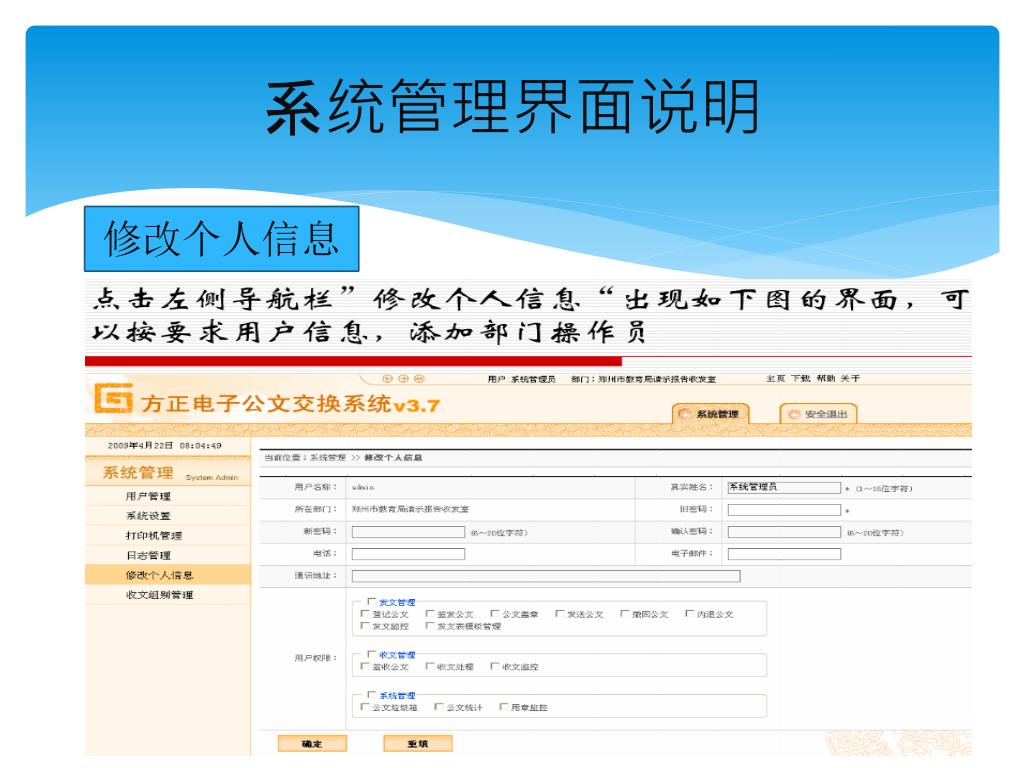
Task: Toggle the 签收公文 checkbox
Action: coord(365,666)
